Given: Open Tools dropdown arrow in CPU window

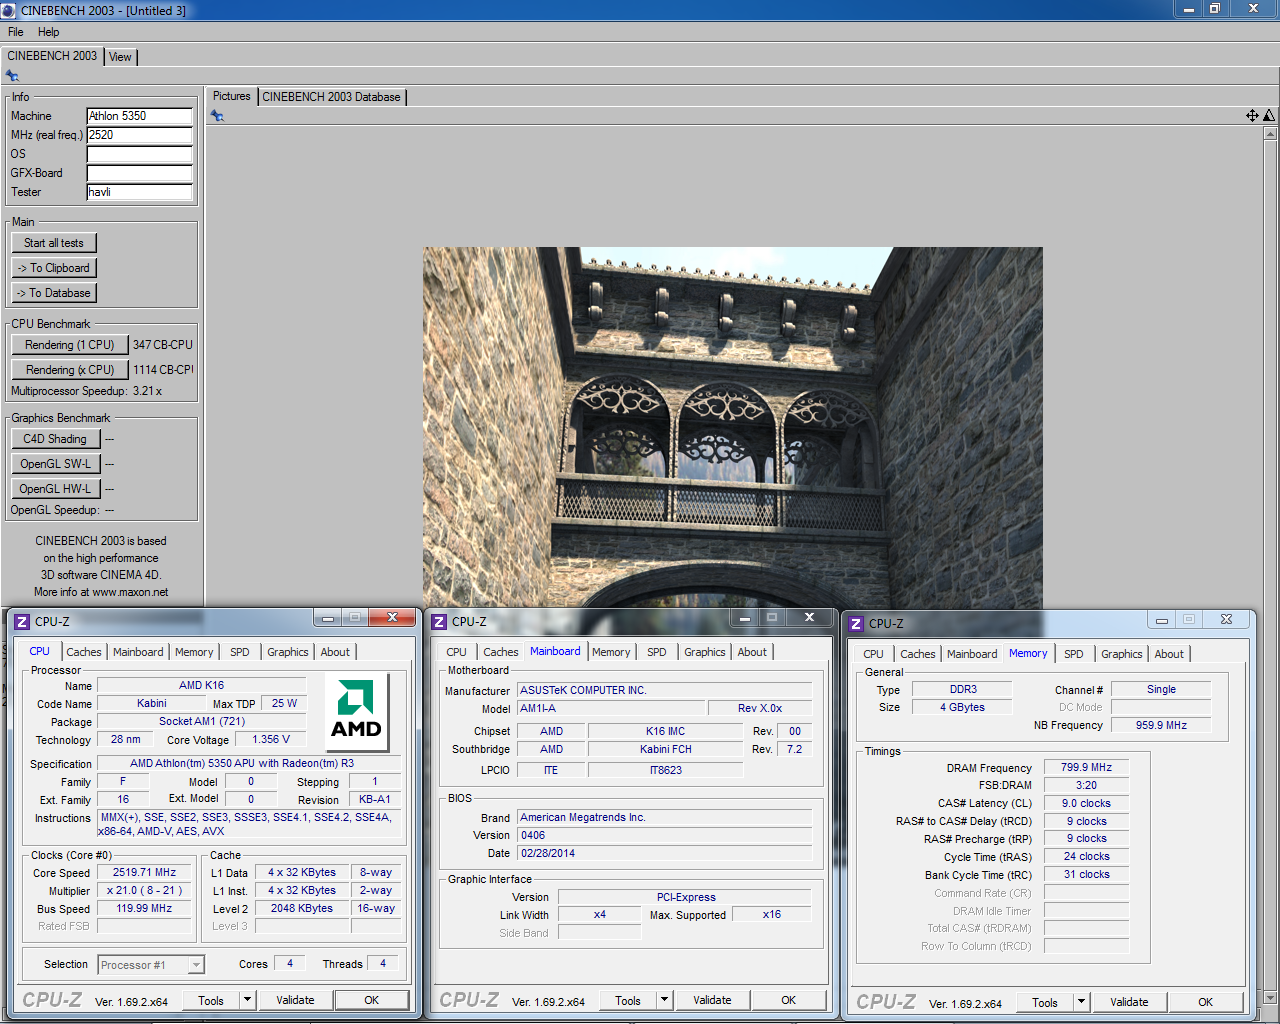Looking at the screenshot, I should click(248, 1000).
